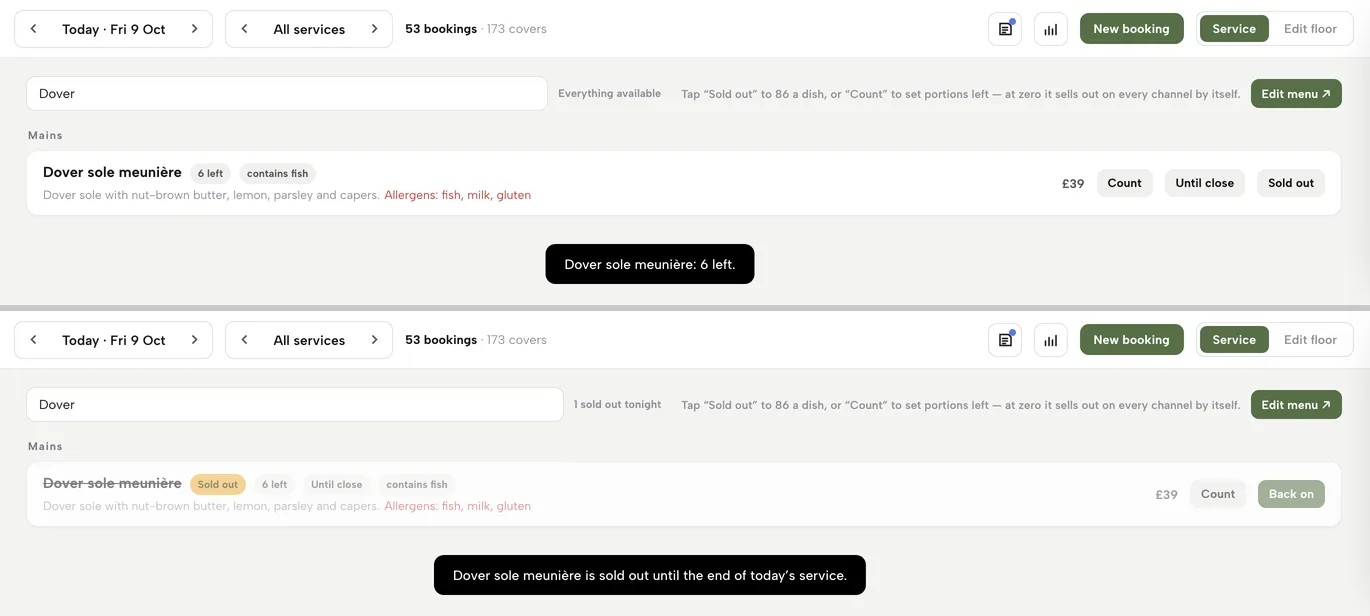
Task: Open the bar chart stats icon in the sold-out view
Action: 1051,340
